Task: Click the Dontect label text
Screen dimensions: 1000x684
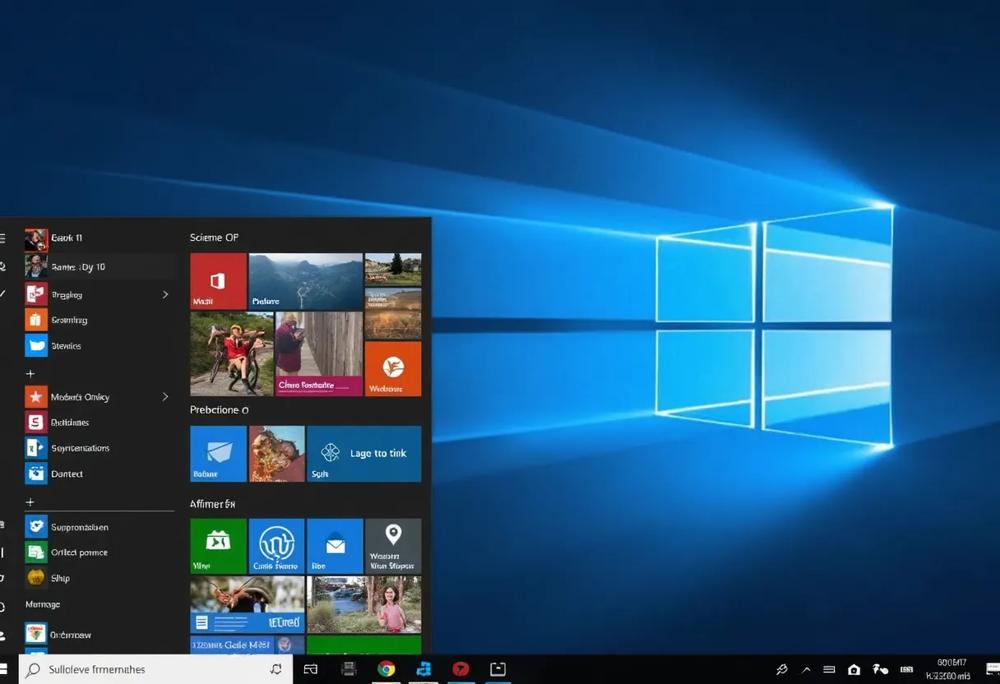Action: (x=67, y=474)
